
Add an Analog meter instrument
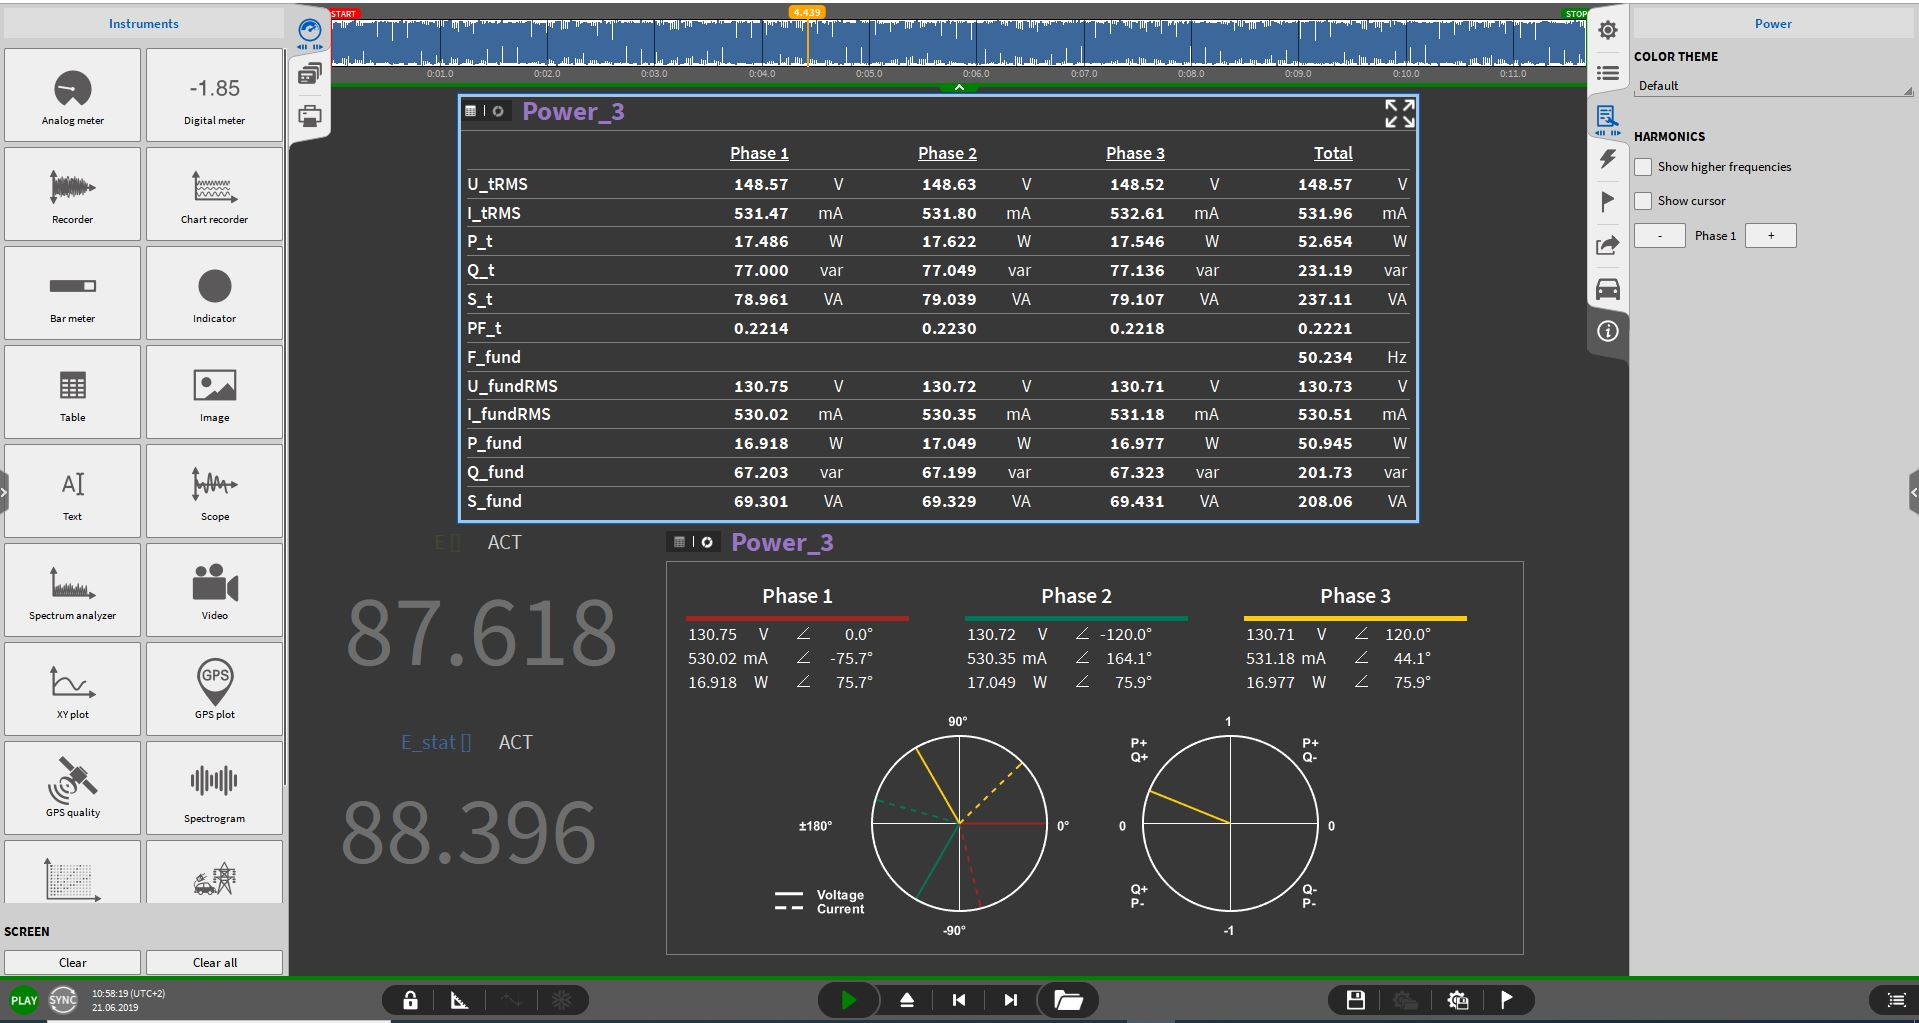pyautogui.click(x=72, y=95)
